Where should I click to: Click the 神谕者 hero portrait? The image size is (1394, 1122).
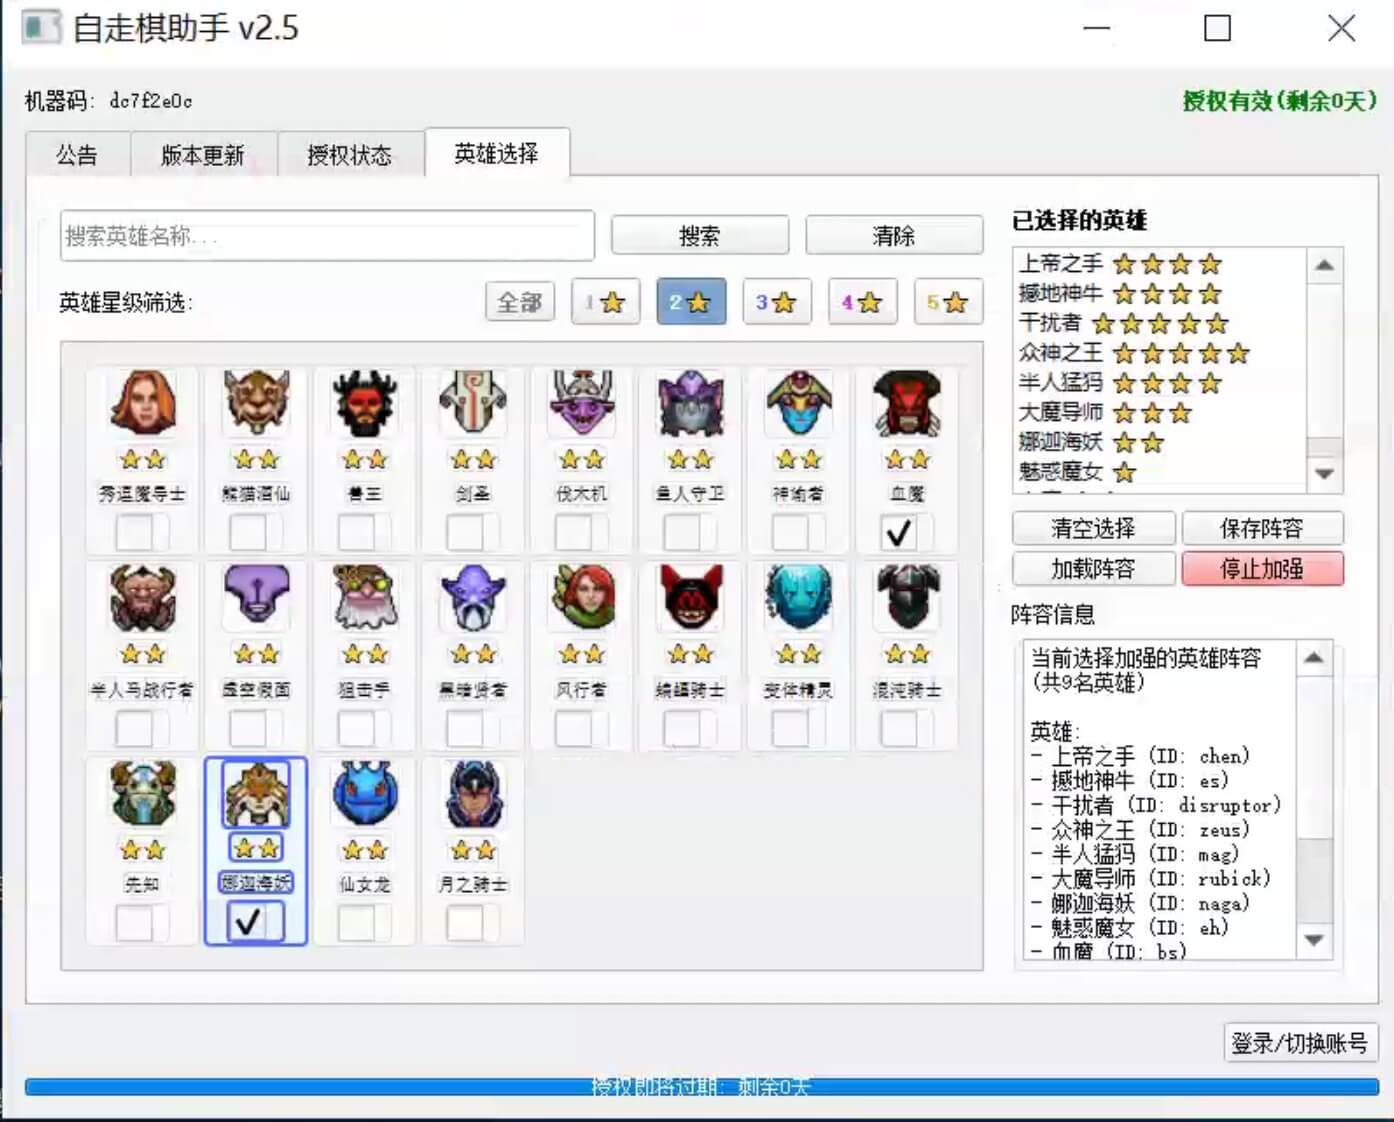798,403
